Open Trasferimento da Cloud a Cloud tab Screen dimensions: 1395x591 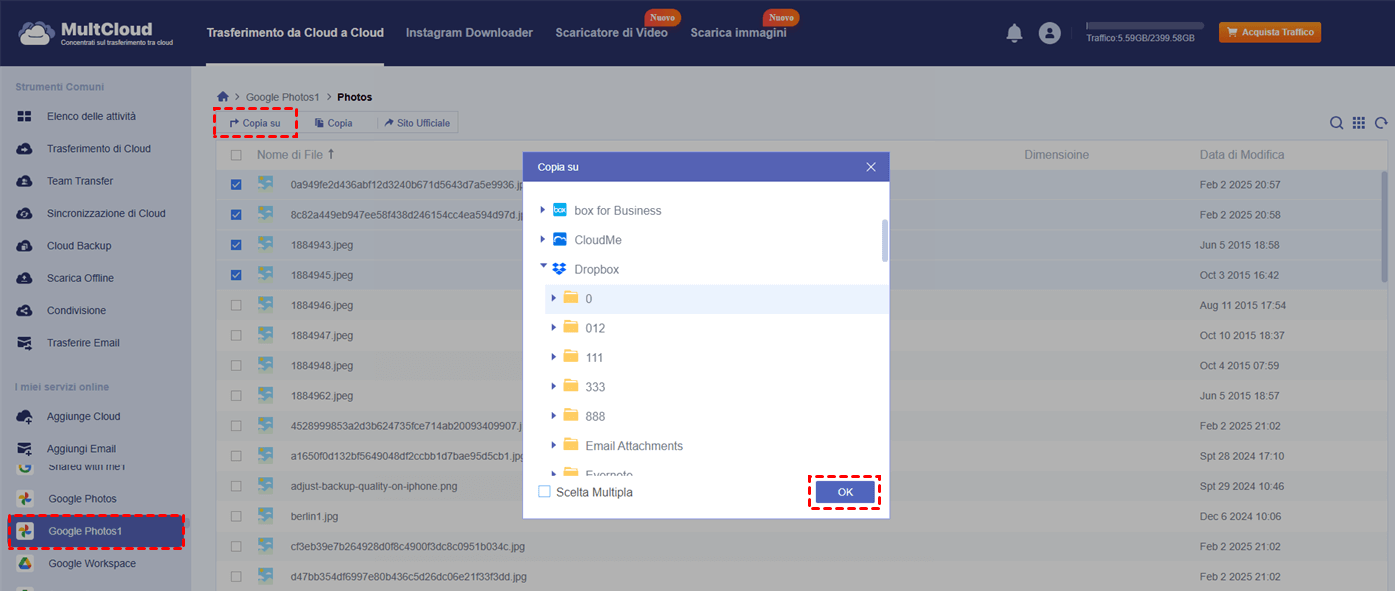tap(295, 33)
